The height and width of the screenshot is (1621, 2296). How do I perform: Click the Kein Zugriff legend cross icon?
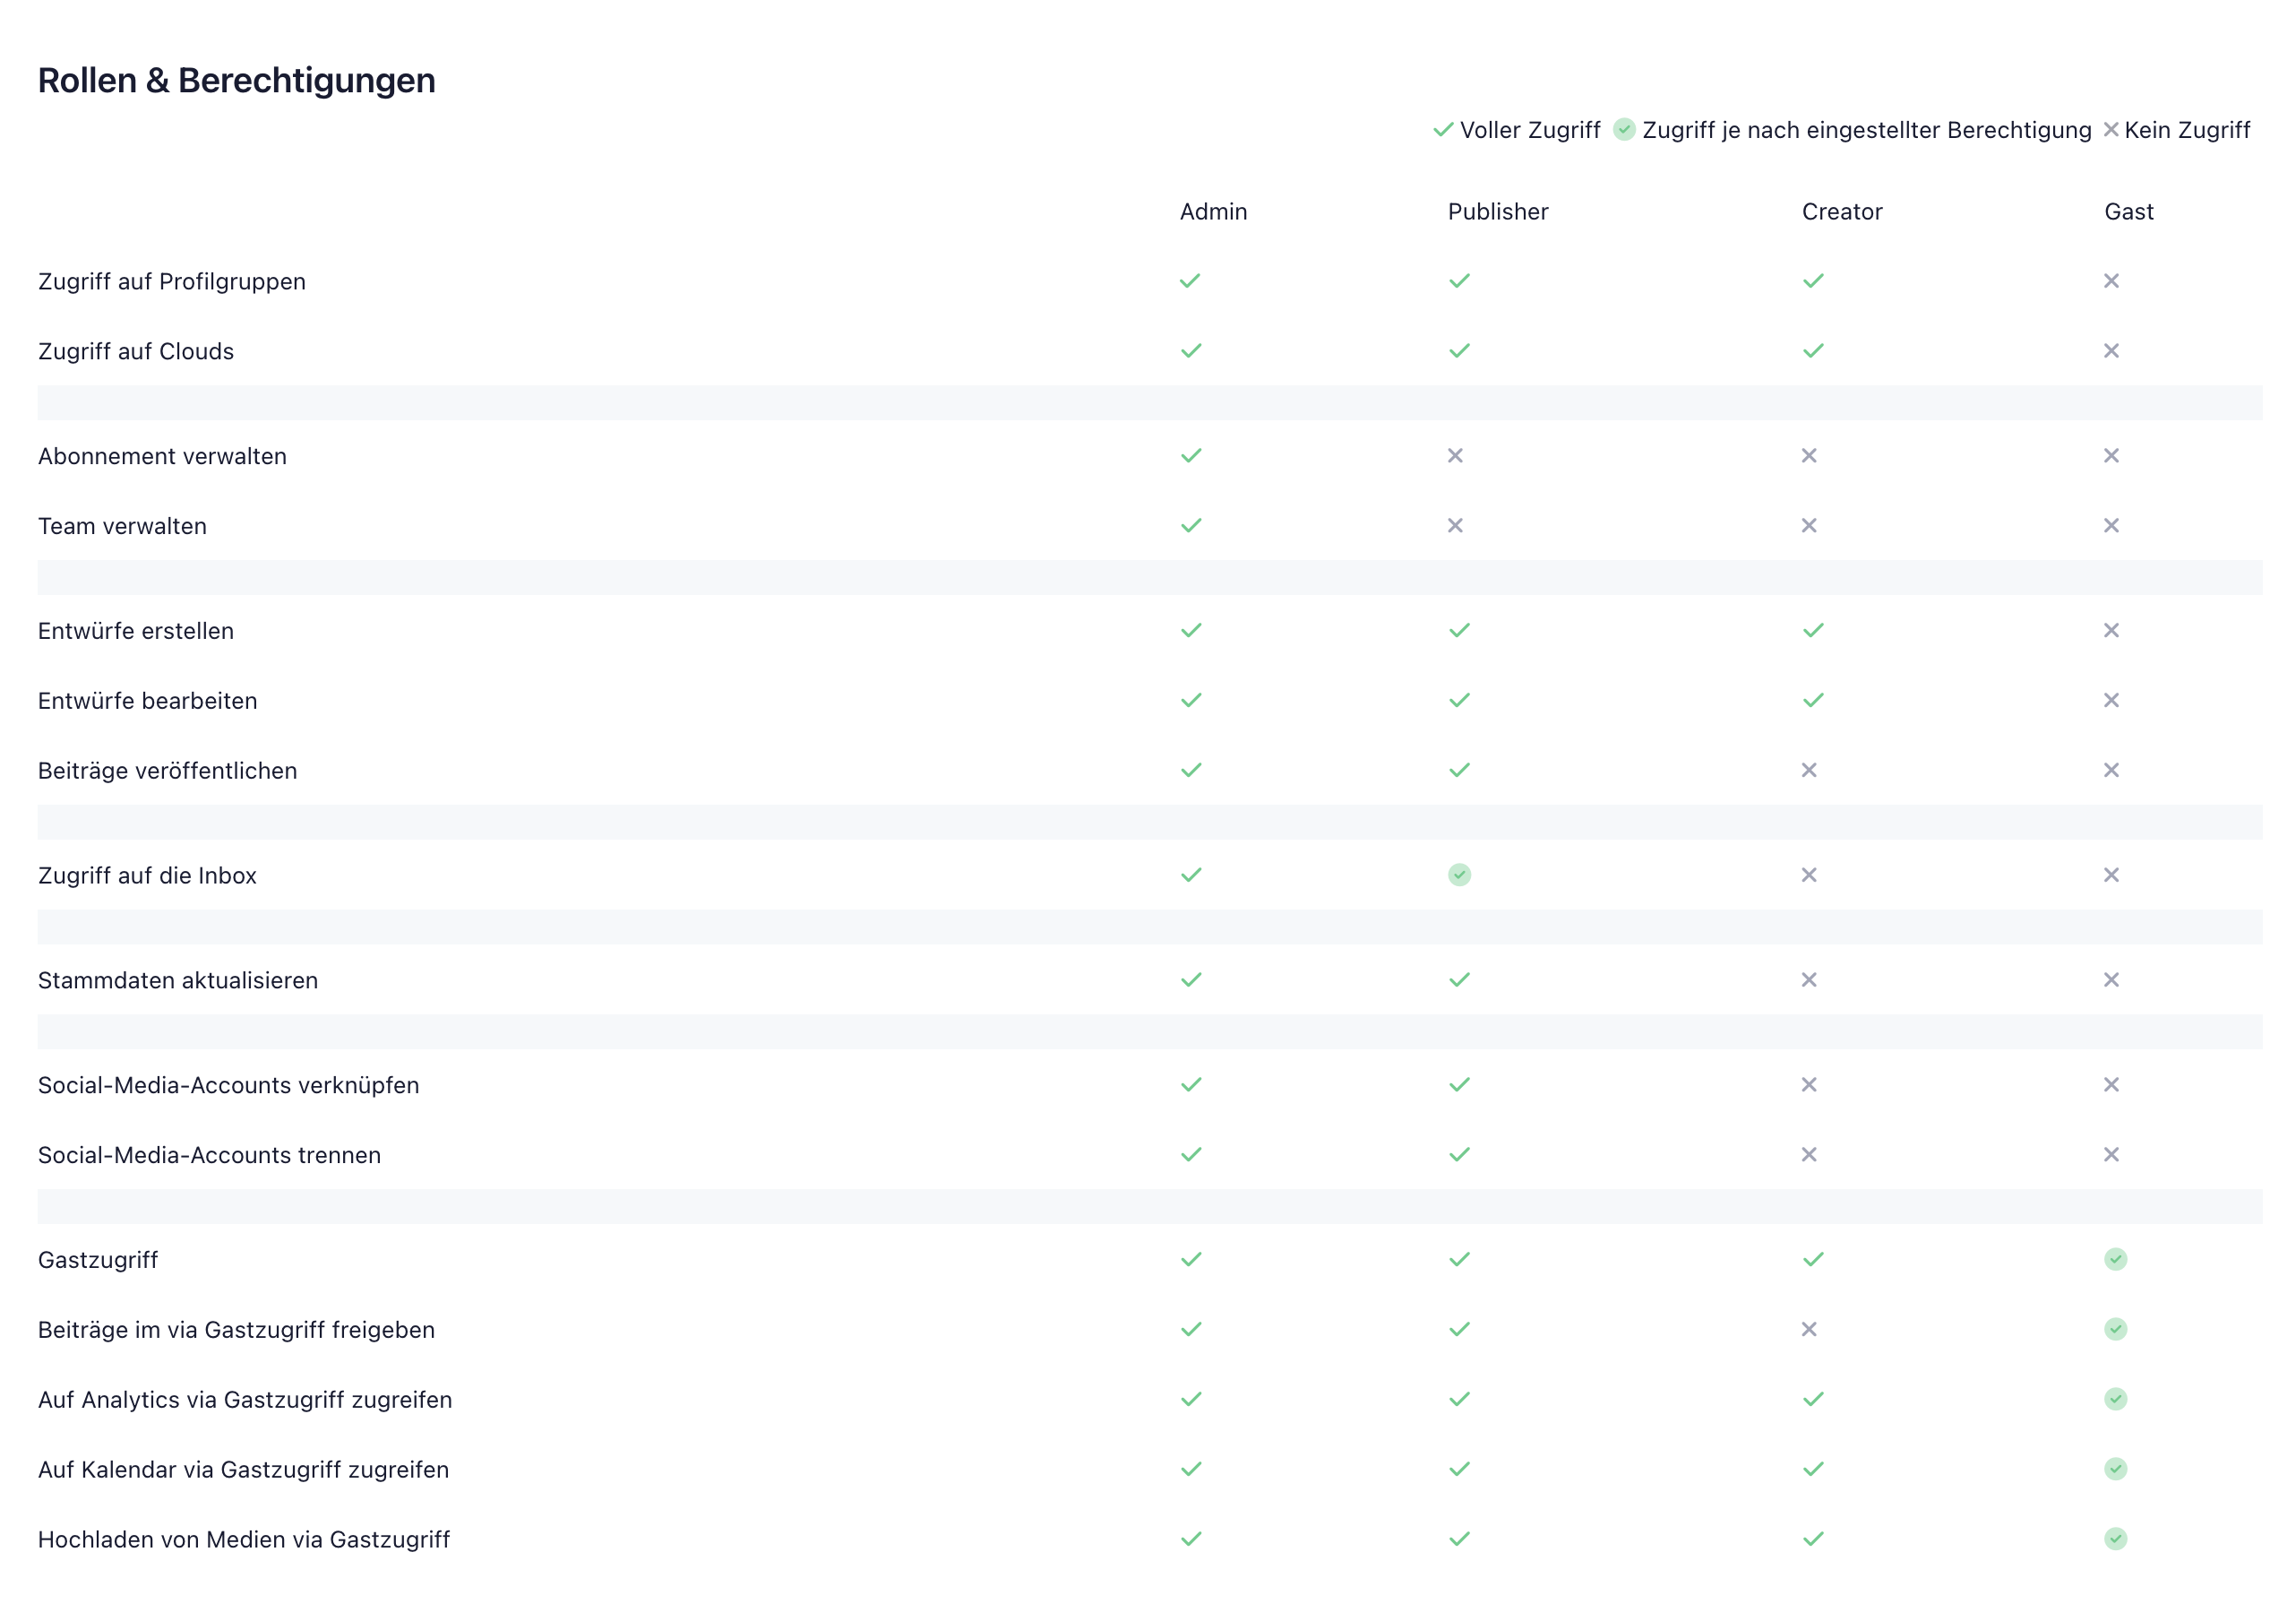coord(2110,130)
